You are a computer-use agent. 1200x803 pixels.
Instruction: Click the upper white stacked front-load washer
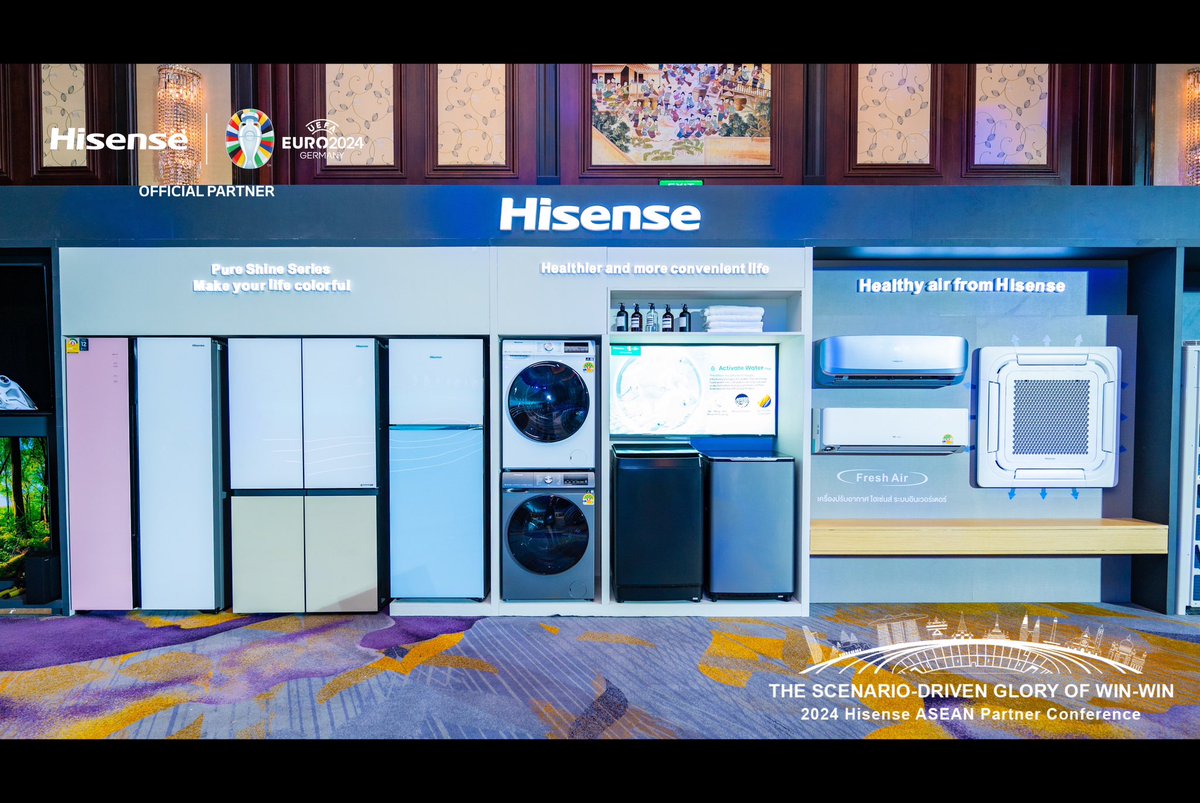tap(548, 404)
